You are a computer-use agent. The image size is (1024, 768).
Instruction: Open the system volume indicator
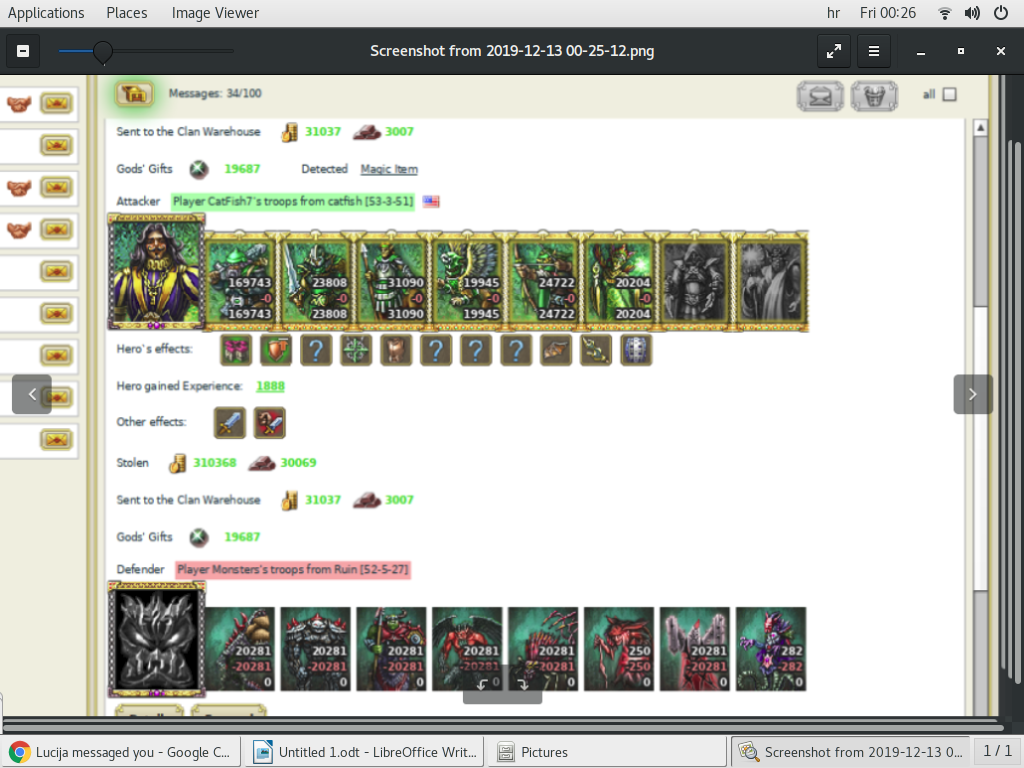click(972, 13)
